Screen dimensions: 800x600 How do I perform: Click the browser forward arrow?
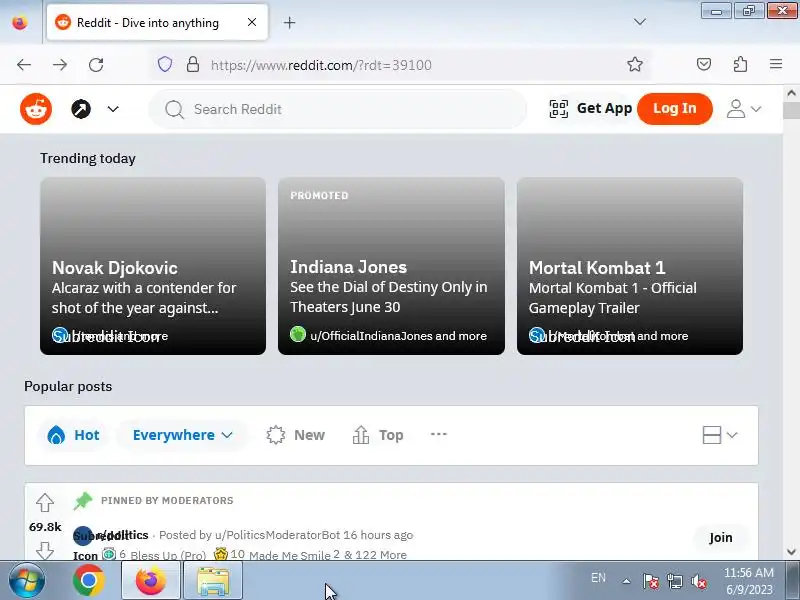pyautogui.click(x=60, y=65)
